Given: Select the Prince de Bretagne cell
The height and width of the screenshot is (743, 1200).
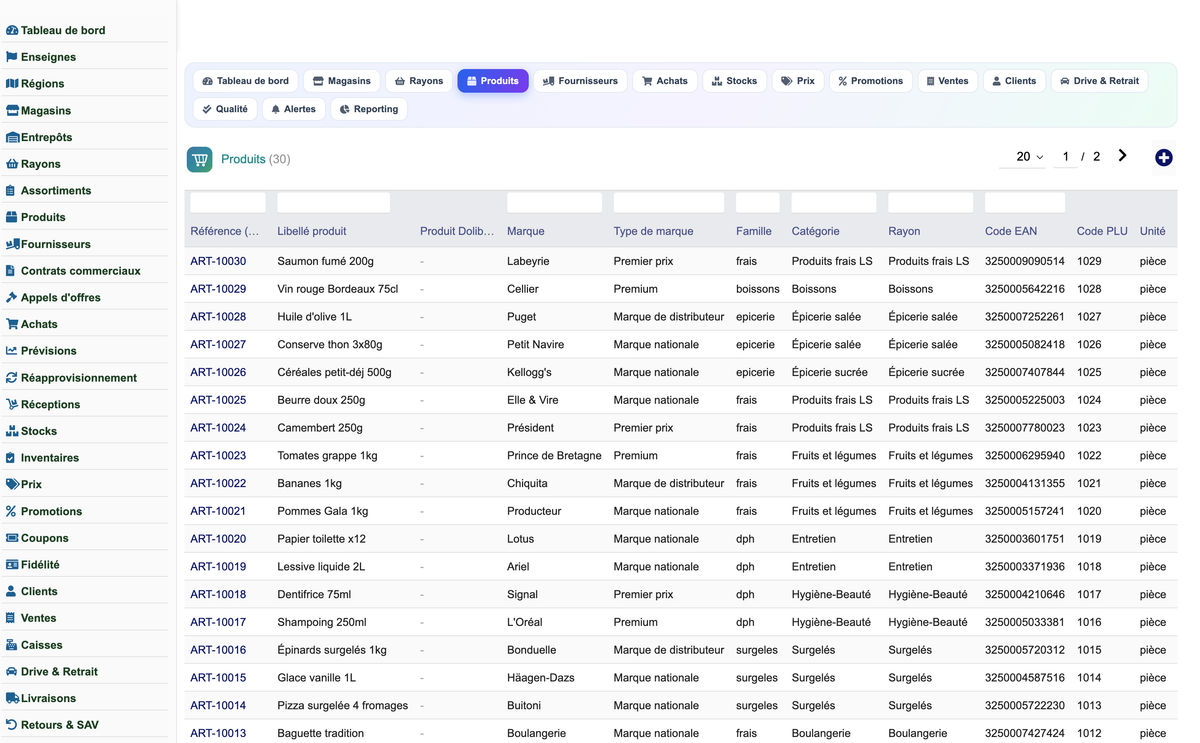Looking at the screenshot, I should coord(554,455).
